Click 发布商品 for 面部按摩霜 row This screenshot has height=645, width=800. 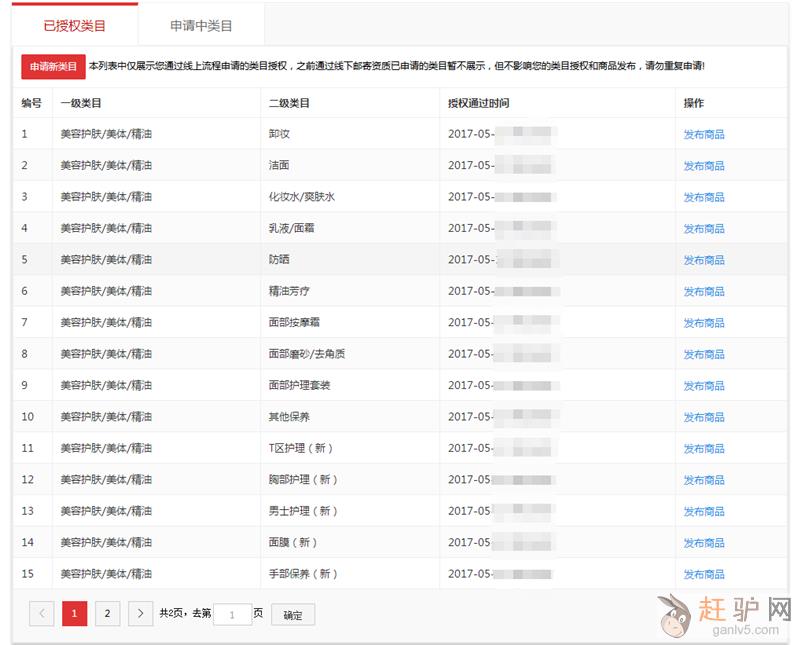704,323
